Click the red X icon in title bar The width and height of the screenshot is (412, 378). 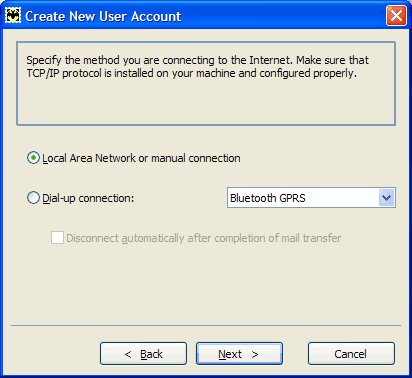[x=396, y=16]
